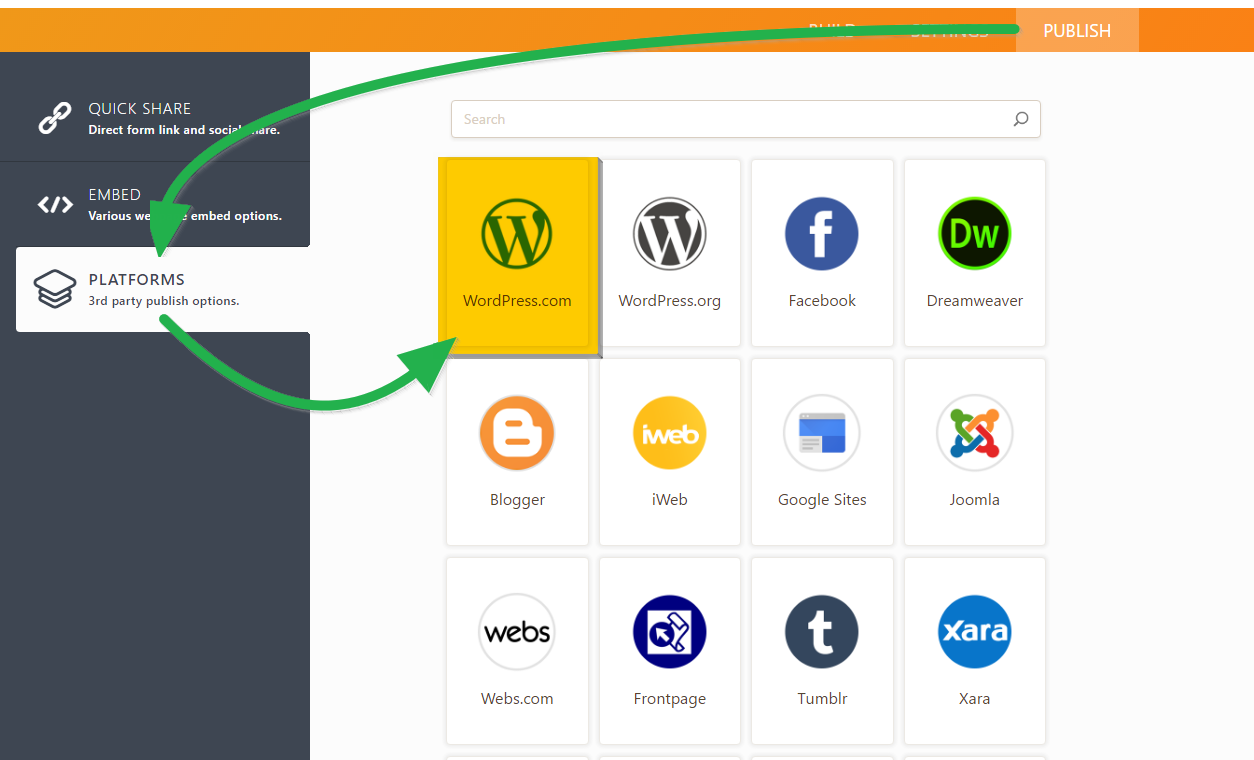The width and height of the screenshot is (1254, 760).
Task: Click the Embed code brackets icon
Action: click(x=55, y=205)
